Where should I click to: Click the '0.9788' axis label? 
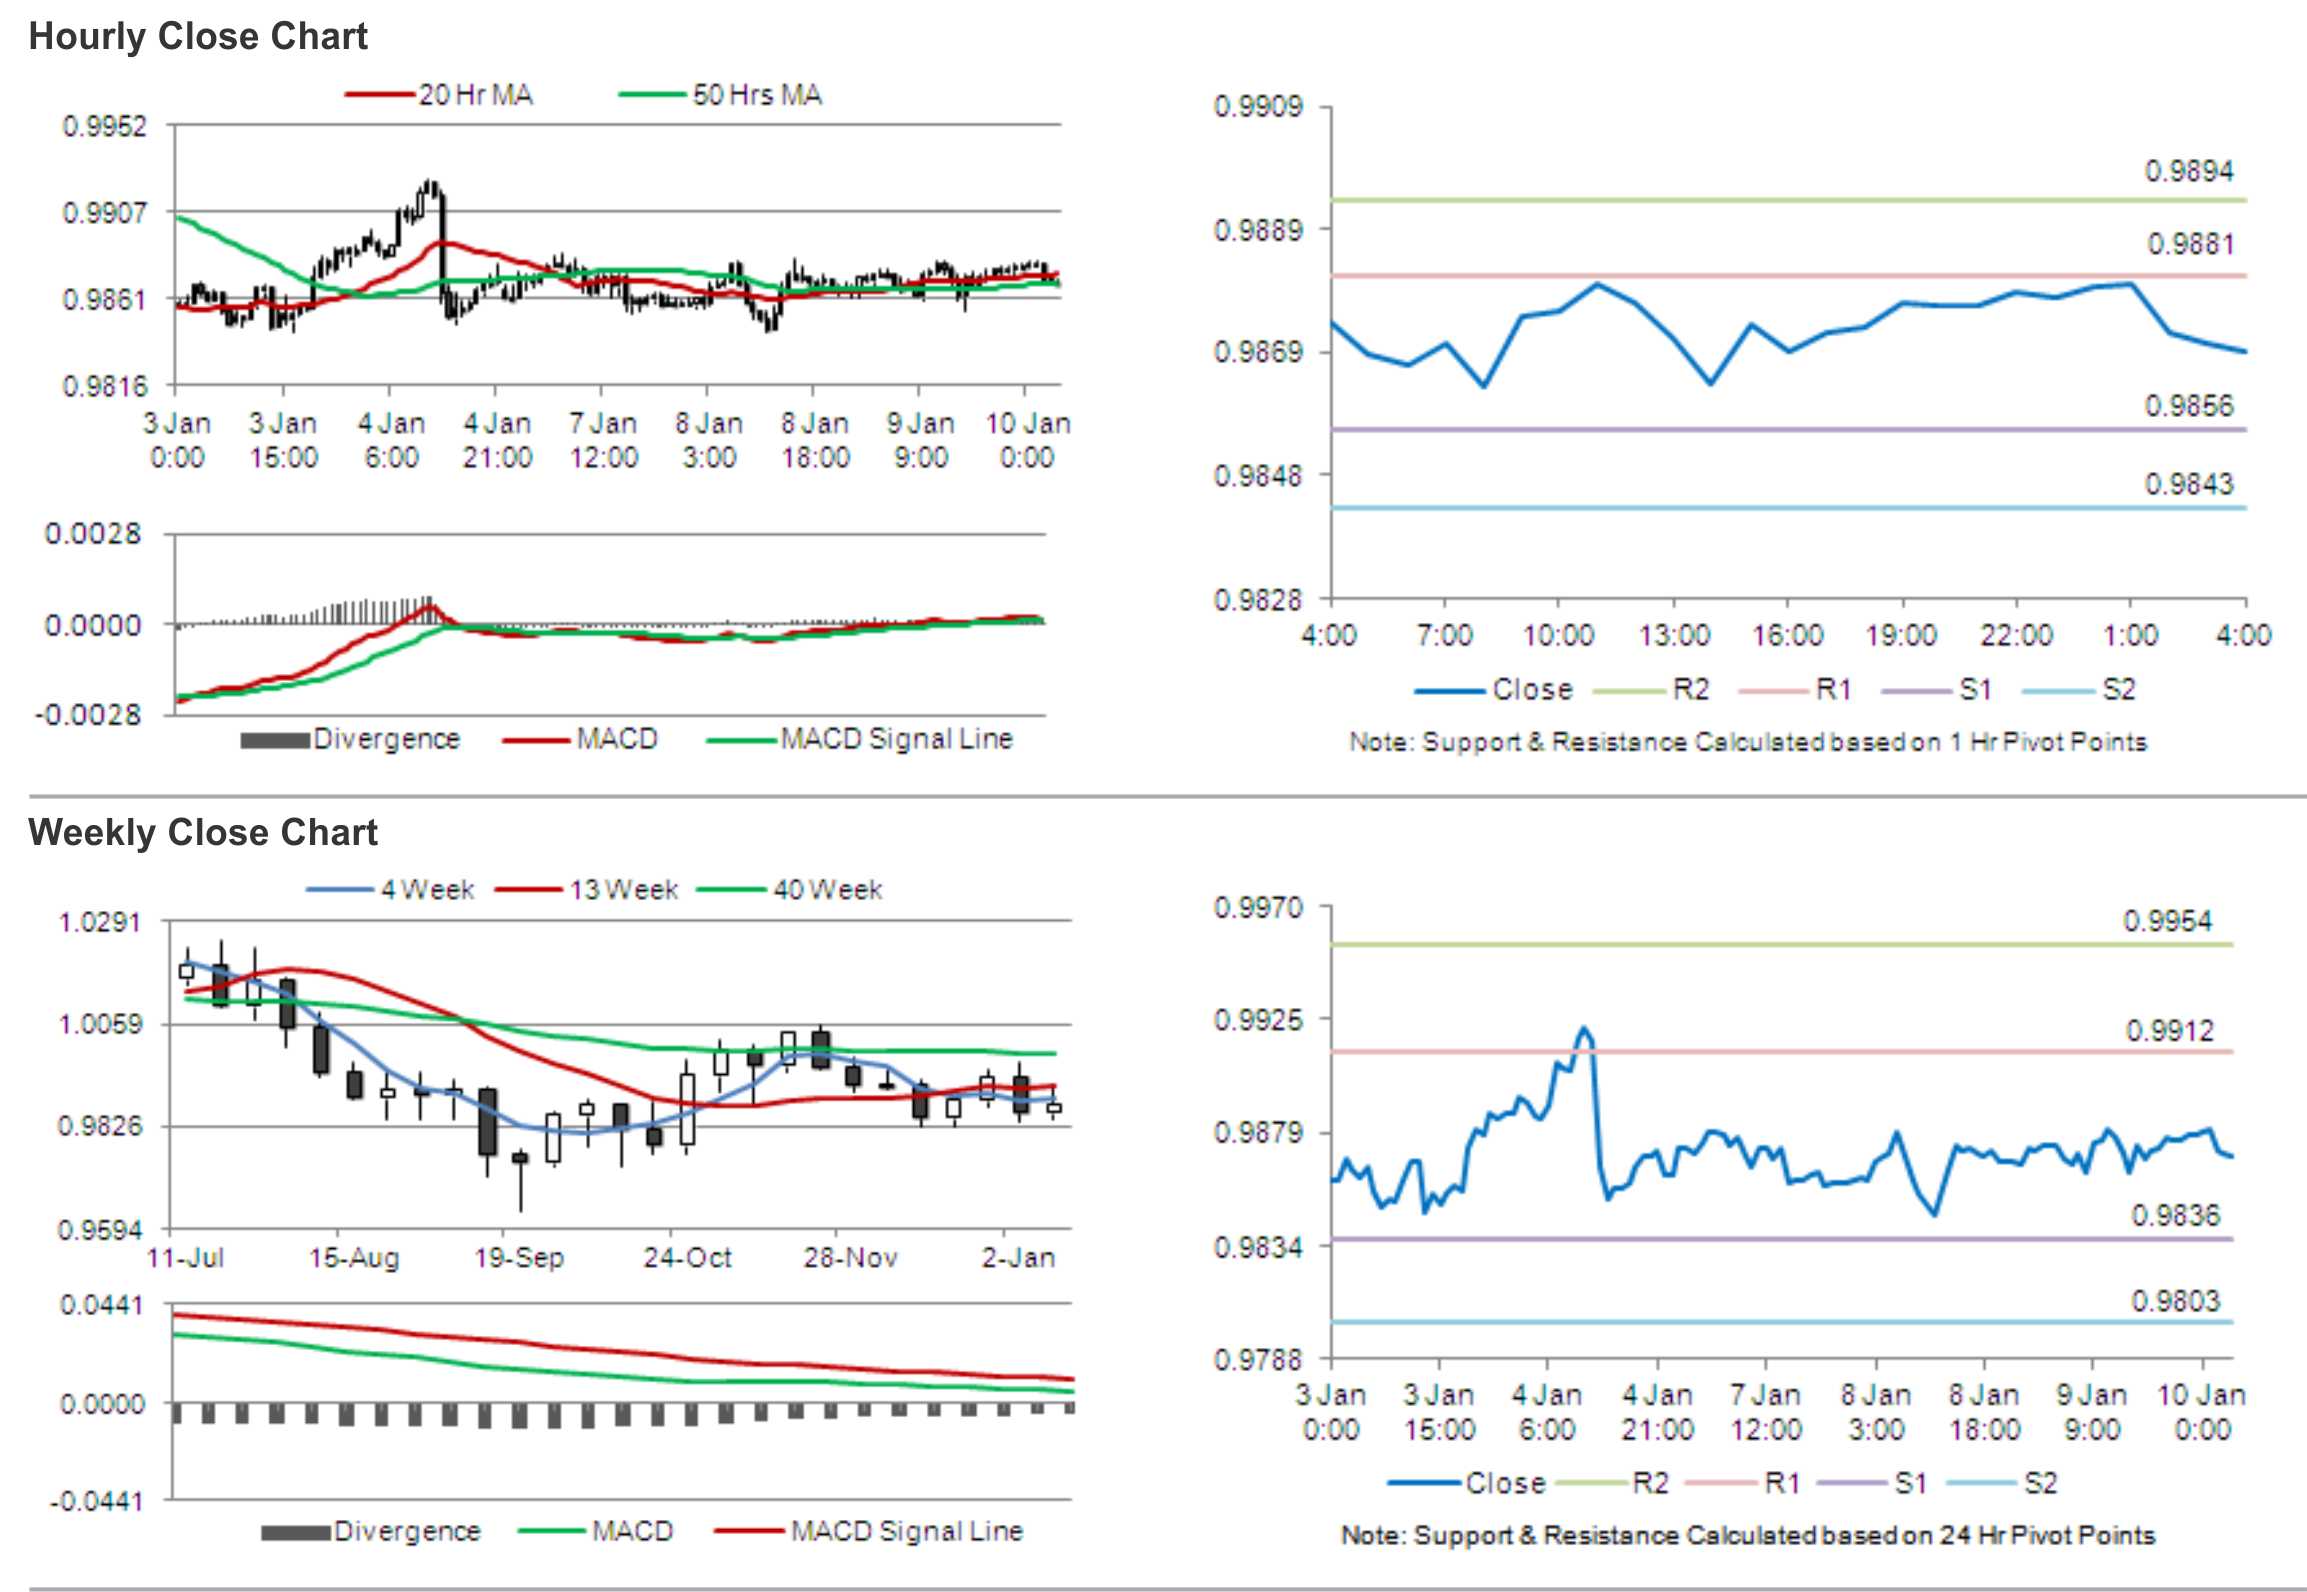pyautogui.click(x=1258, y=1360)
